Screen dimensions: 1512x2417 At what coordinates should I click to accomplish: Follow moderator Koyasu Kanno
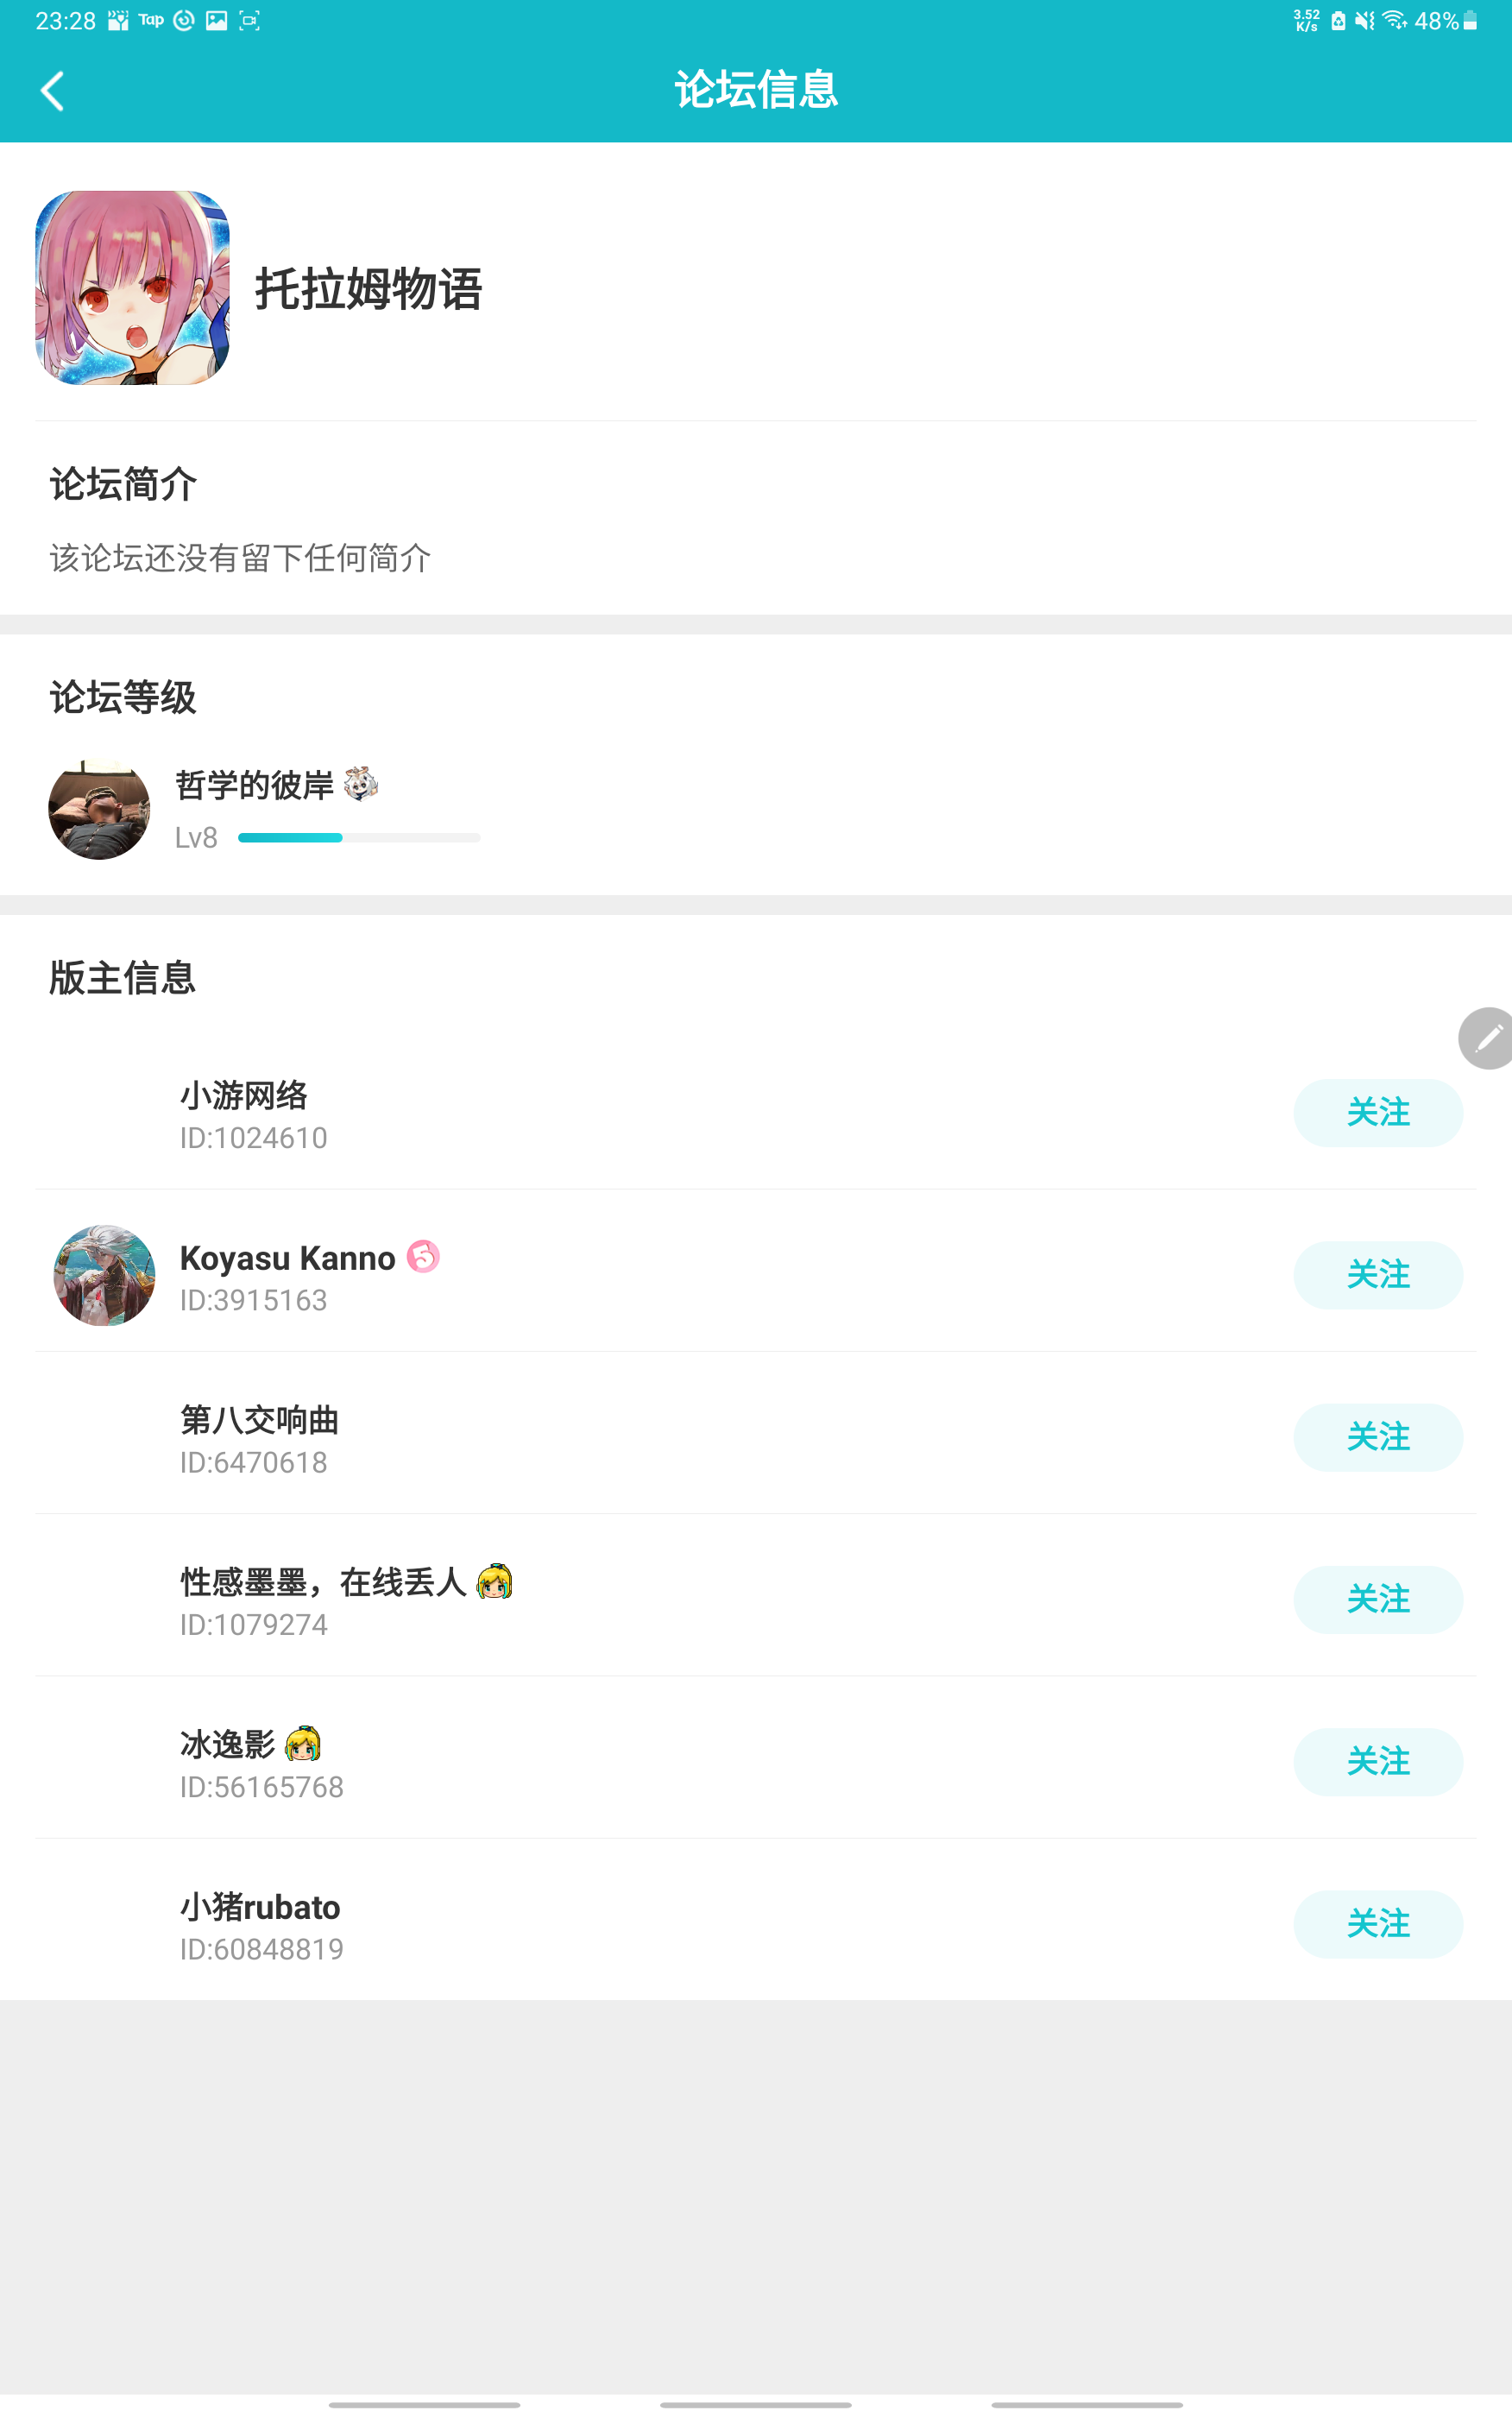coord(1377,1274)
